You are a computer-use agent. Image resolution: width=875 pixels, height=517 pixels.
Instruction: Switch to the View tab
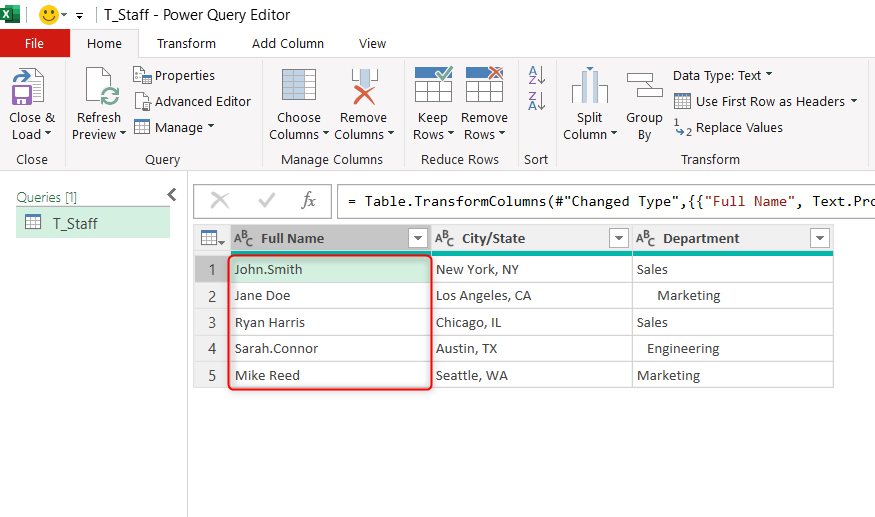point(372,44)
